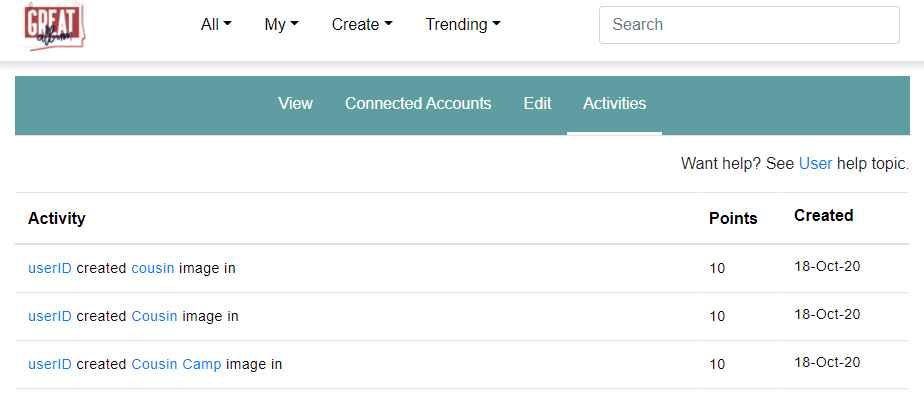
Task: Open the My dropdown menu
Action: coord(282,25)
